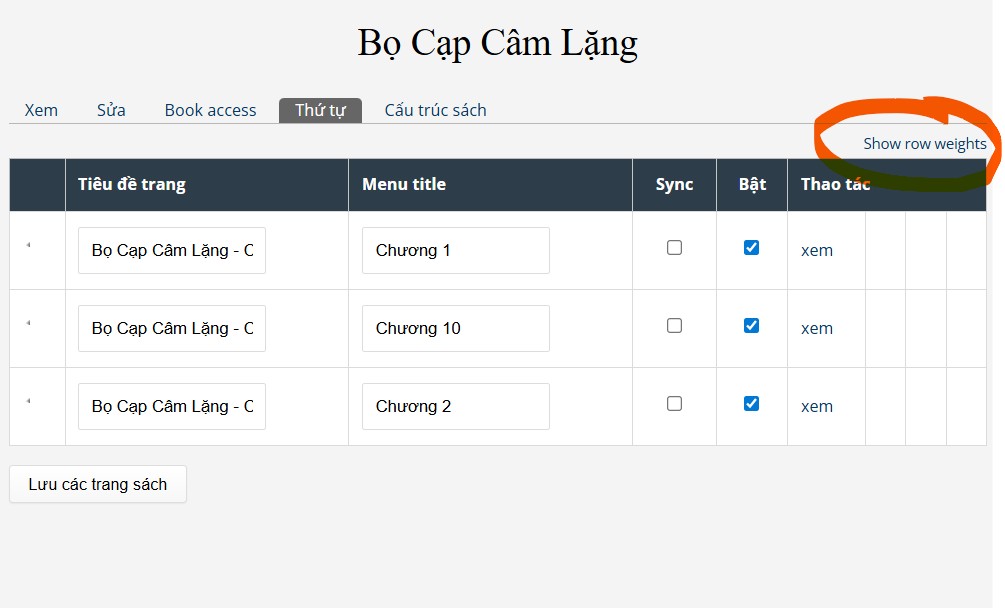Click the Show row weights link
Image resolution: width=1005 pixels, height=608 pixels.
click(924, 144)
